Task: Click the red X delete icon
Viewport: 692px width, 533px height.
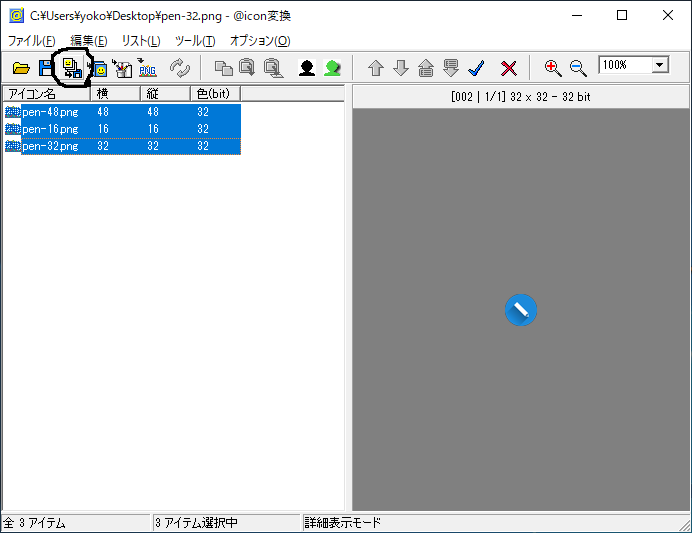Action: pos(508,68)
